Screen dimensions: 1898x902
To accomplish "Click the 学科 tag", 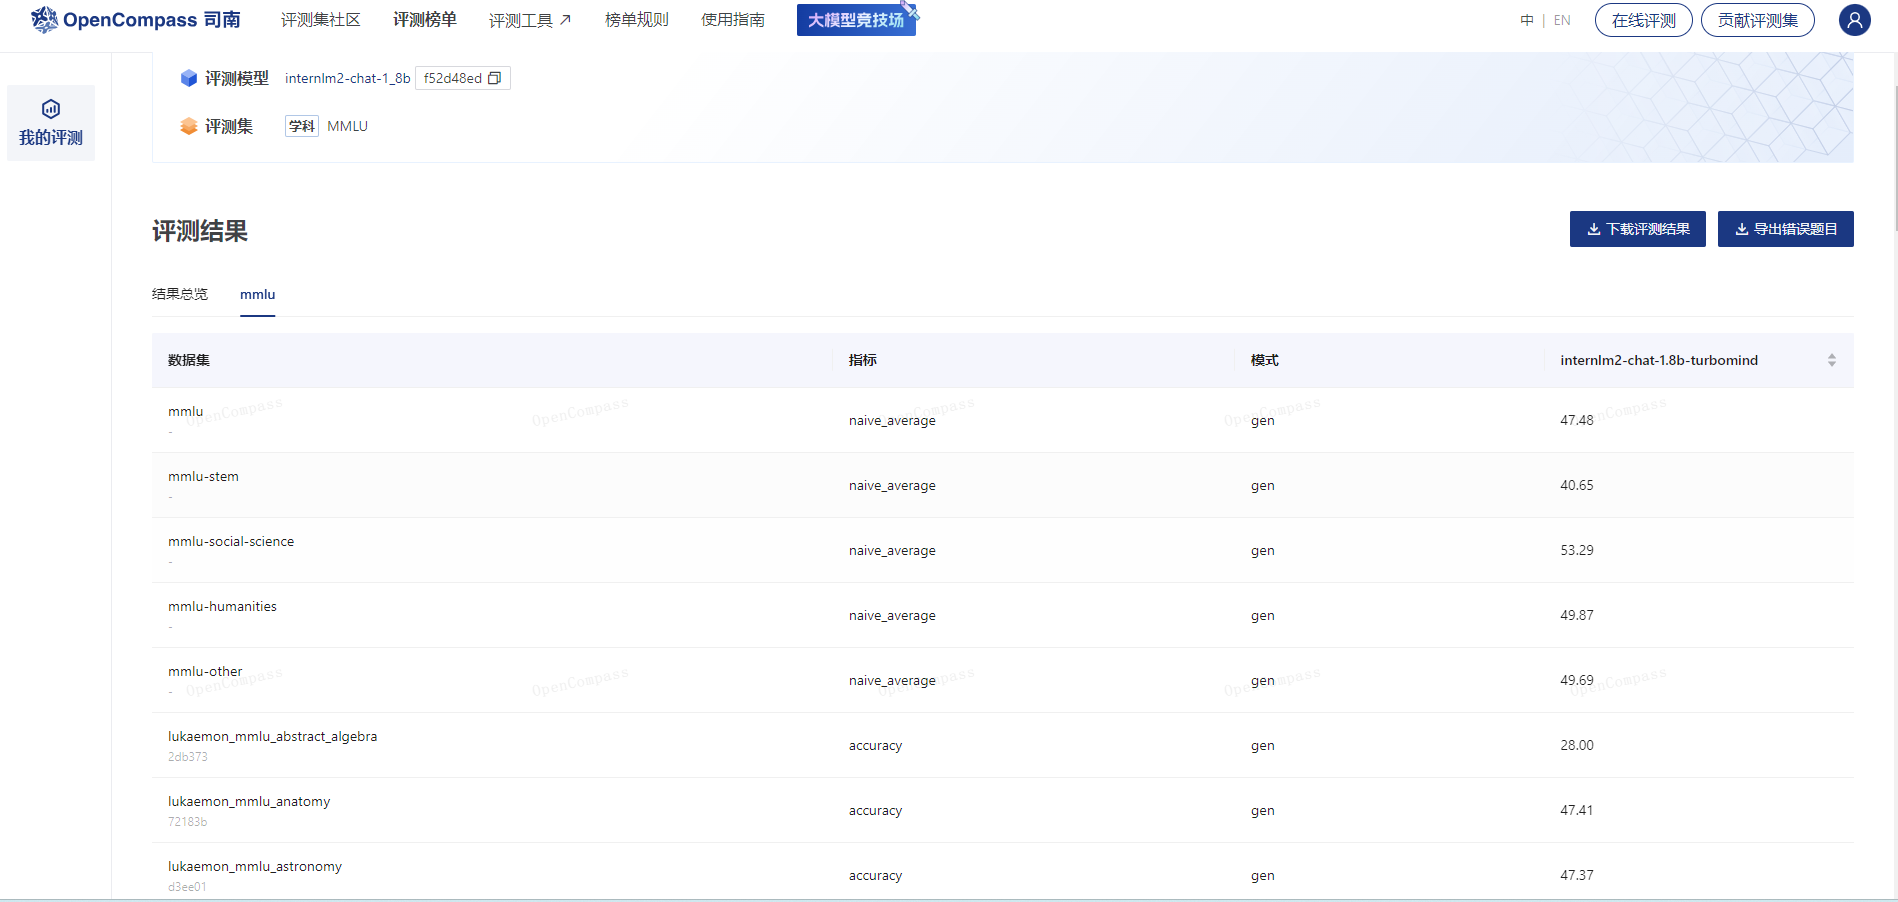I will (x=302, y=126).
